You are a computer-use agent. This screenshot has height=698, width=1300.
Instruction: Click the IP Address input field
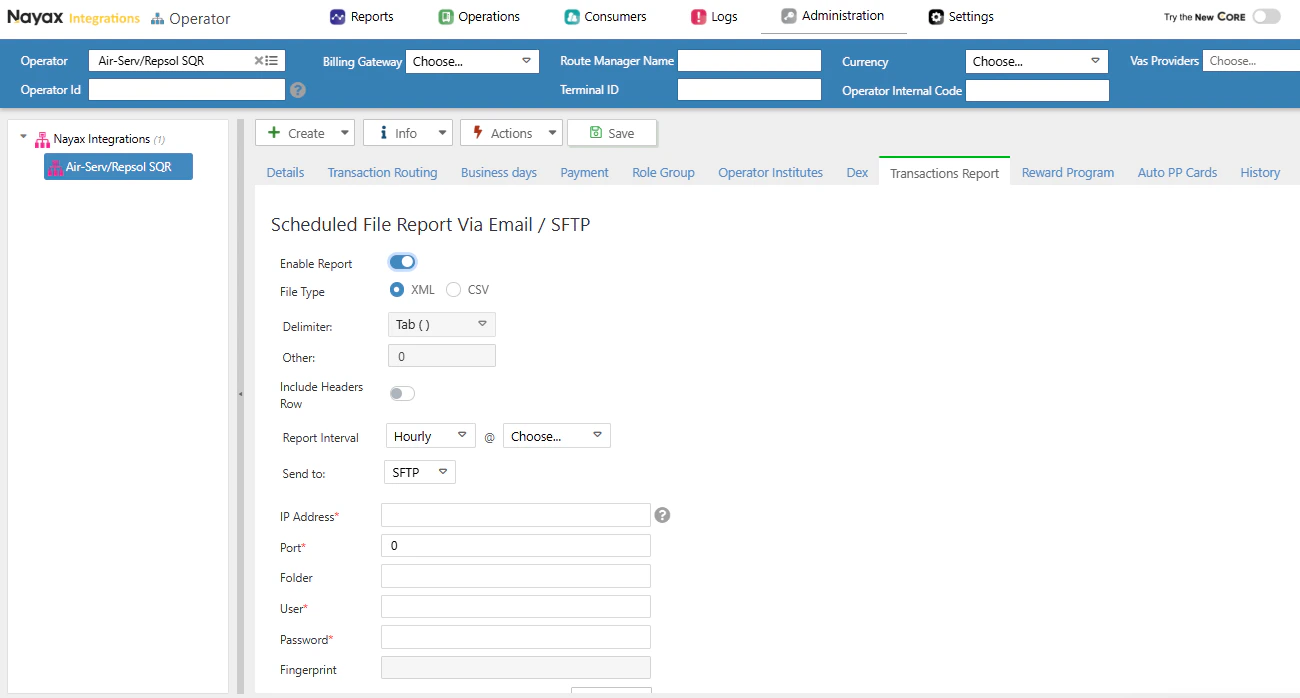(x=516, y=515)
